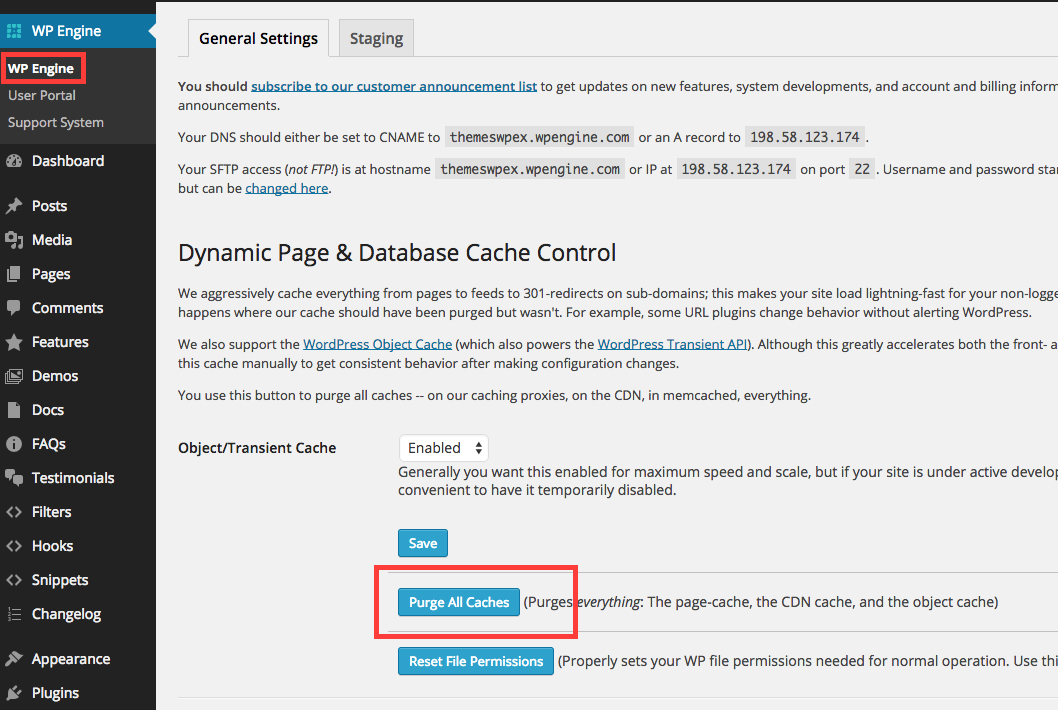Click the WP Engine logo icon in sidebar

point(13,31)
